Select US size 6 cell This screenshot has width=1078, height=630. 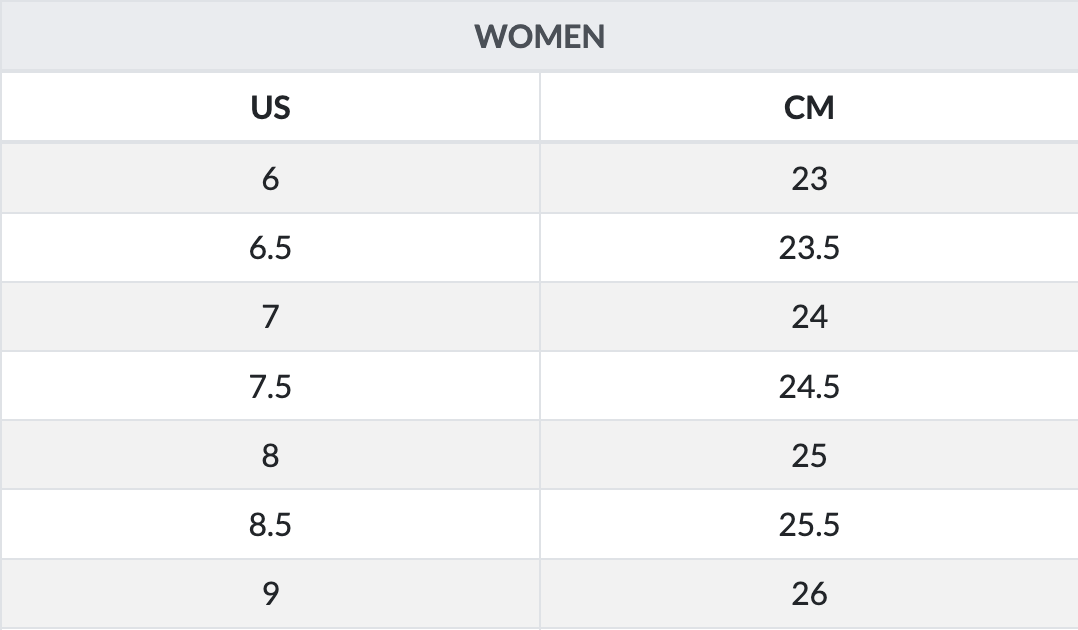pos(270,178)
